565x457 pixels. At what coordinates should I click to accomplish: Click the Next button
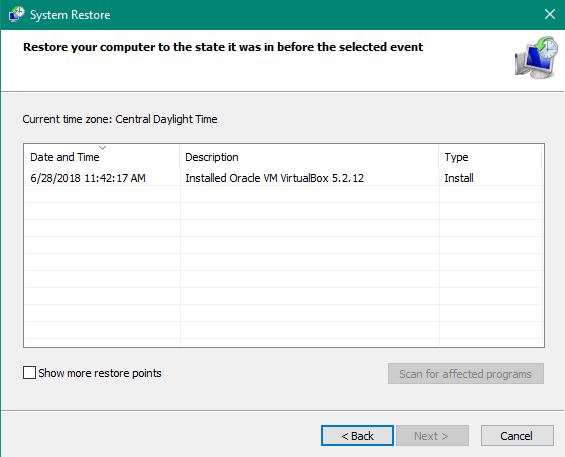coord(432,436)
